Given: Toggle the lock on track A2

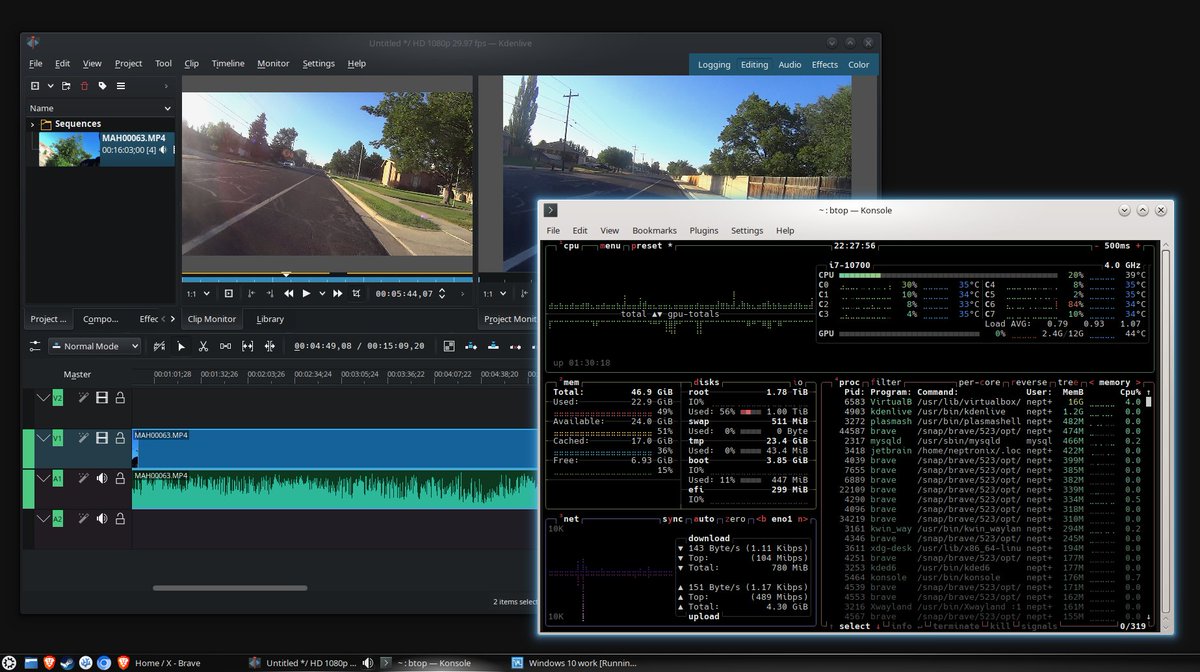Looking at the screenshot, I should (120, 519).
